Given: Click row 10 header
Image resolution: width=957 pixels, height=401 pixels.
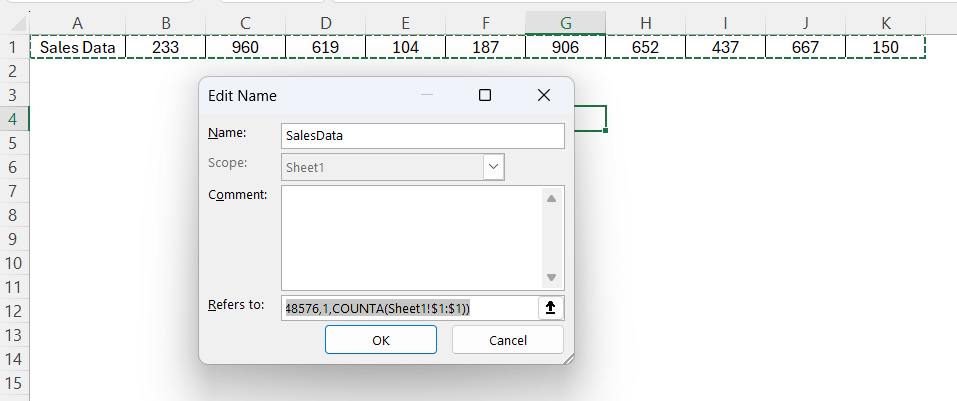Looking at the screenshot, I should click(x=14, y=262).
